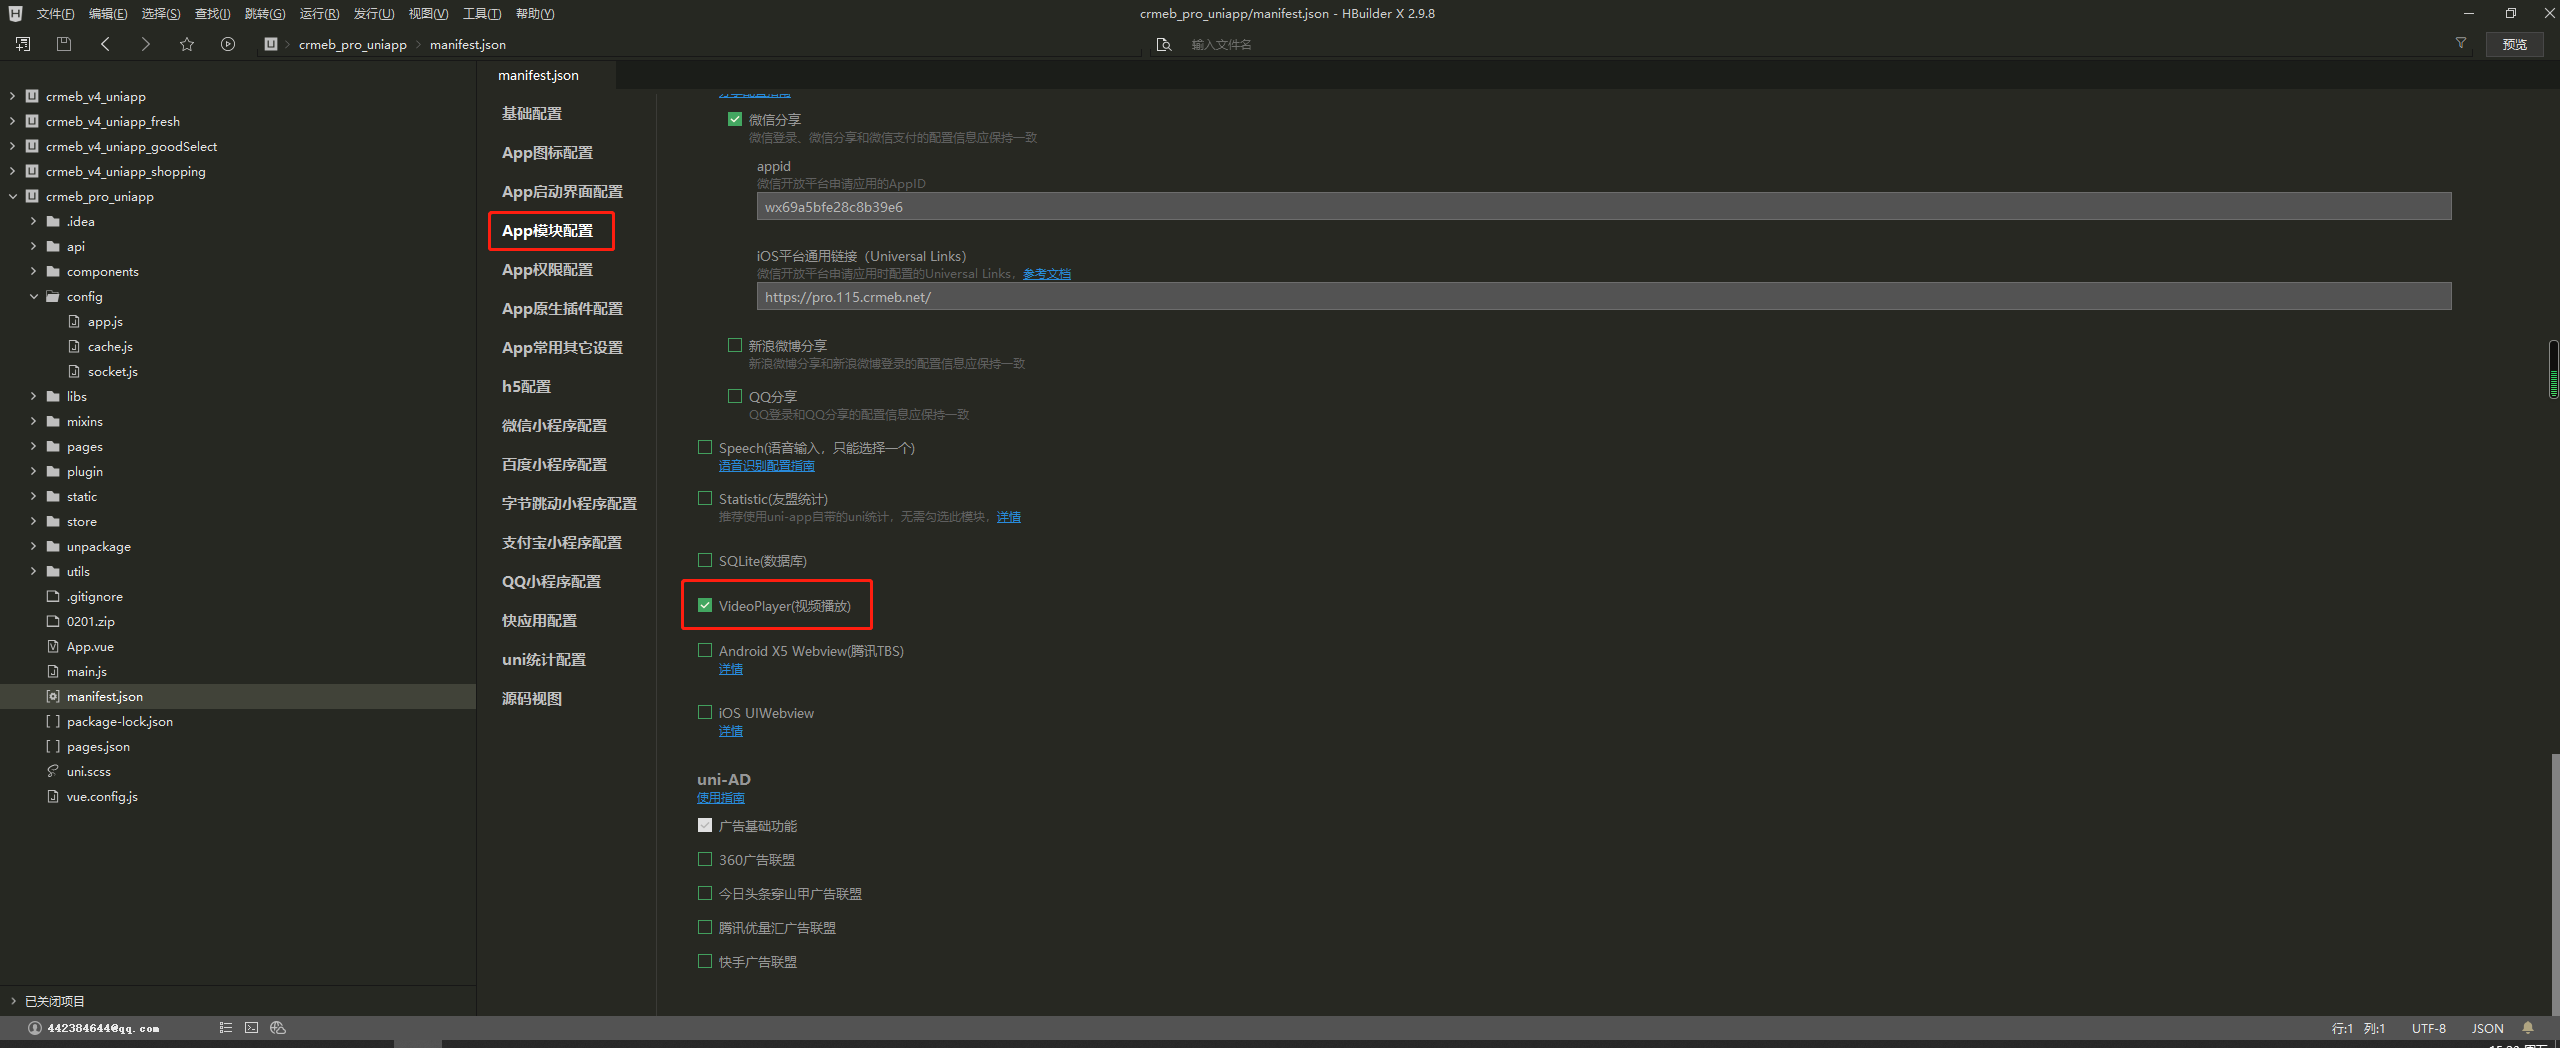Click the App.vue file icon
2560x1048 pixels.
53,646
